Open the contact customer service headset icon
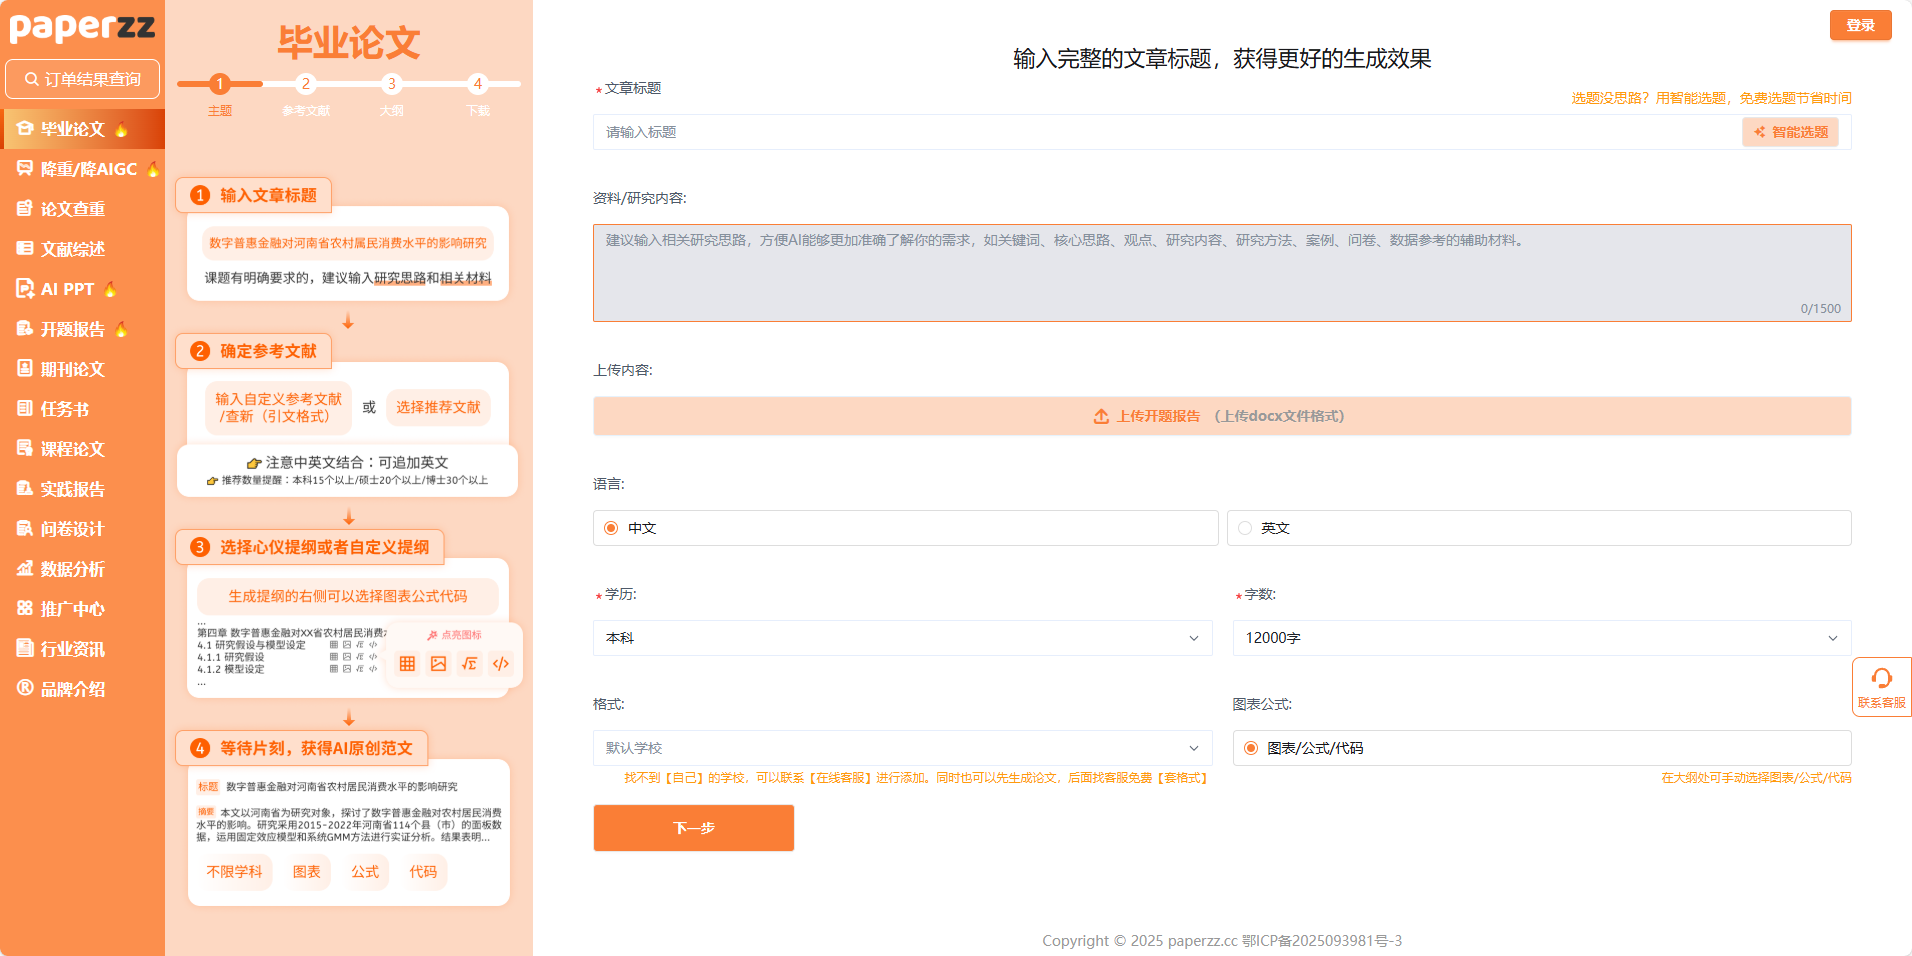Screen dimensions: 1912x956 (x=1881, y=680)
